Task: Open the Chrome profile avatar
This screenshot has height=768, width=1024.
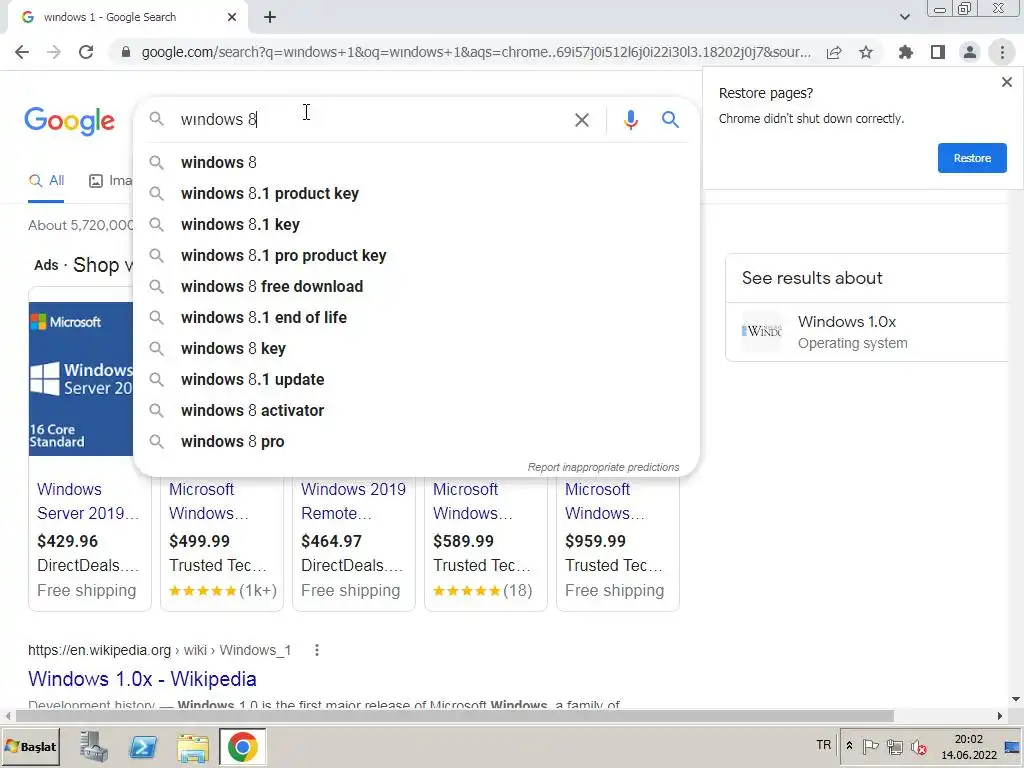Action: (x=970, y=52)
